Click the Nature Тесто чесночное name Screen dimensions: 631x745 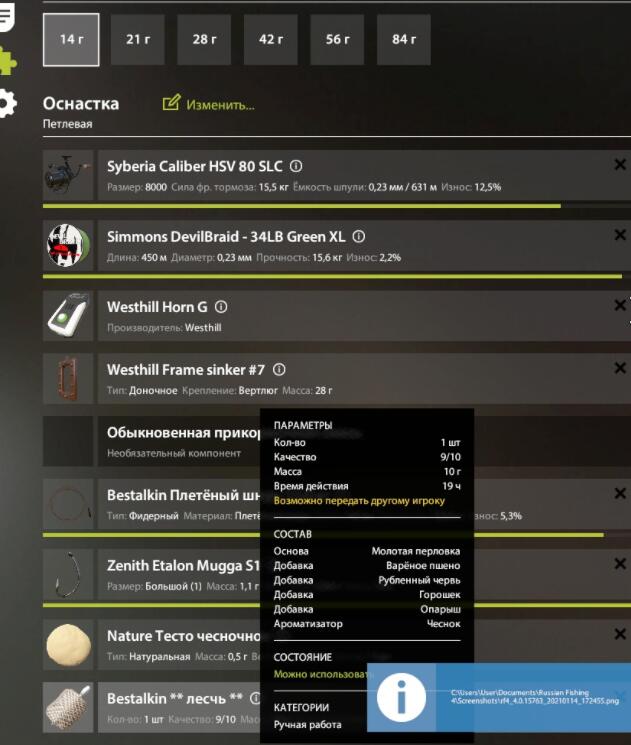coord(183,636)
